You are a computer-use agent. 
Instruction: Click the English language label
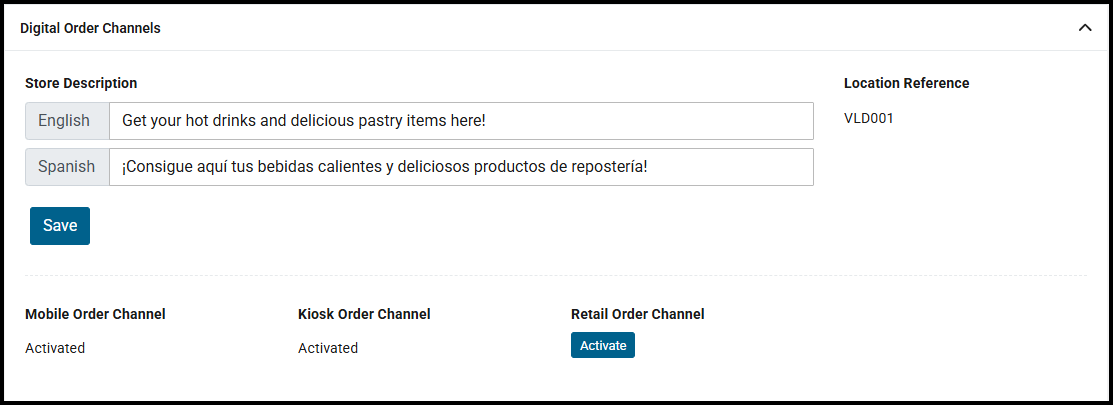point(64,121)
